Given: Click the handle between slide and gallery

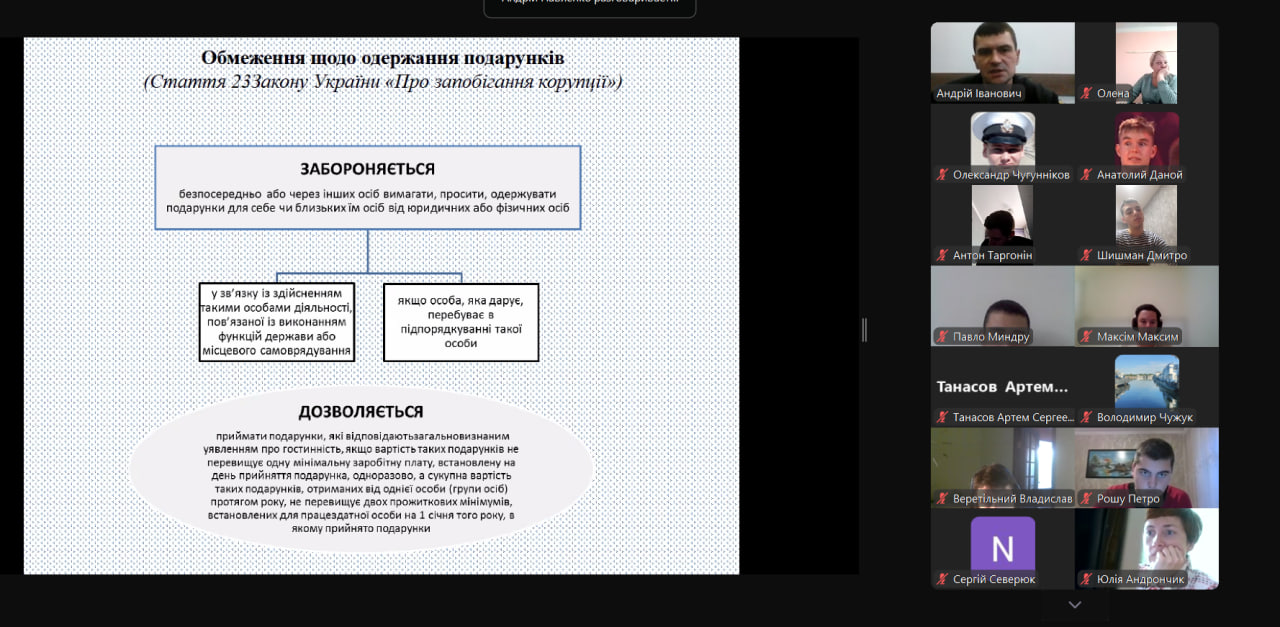Looking at the screenshot, I should 864,330.
